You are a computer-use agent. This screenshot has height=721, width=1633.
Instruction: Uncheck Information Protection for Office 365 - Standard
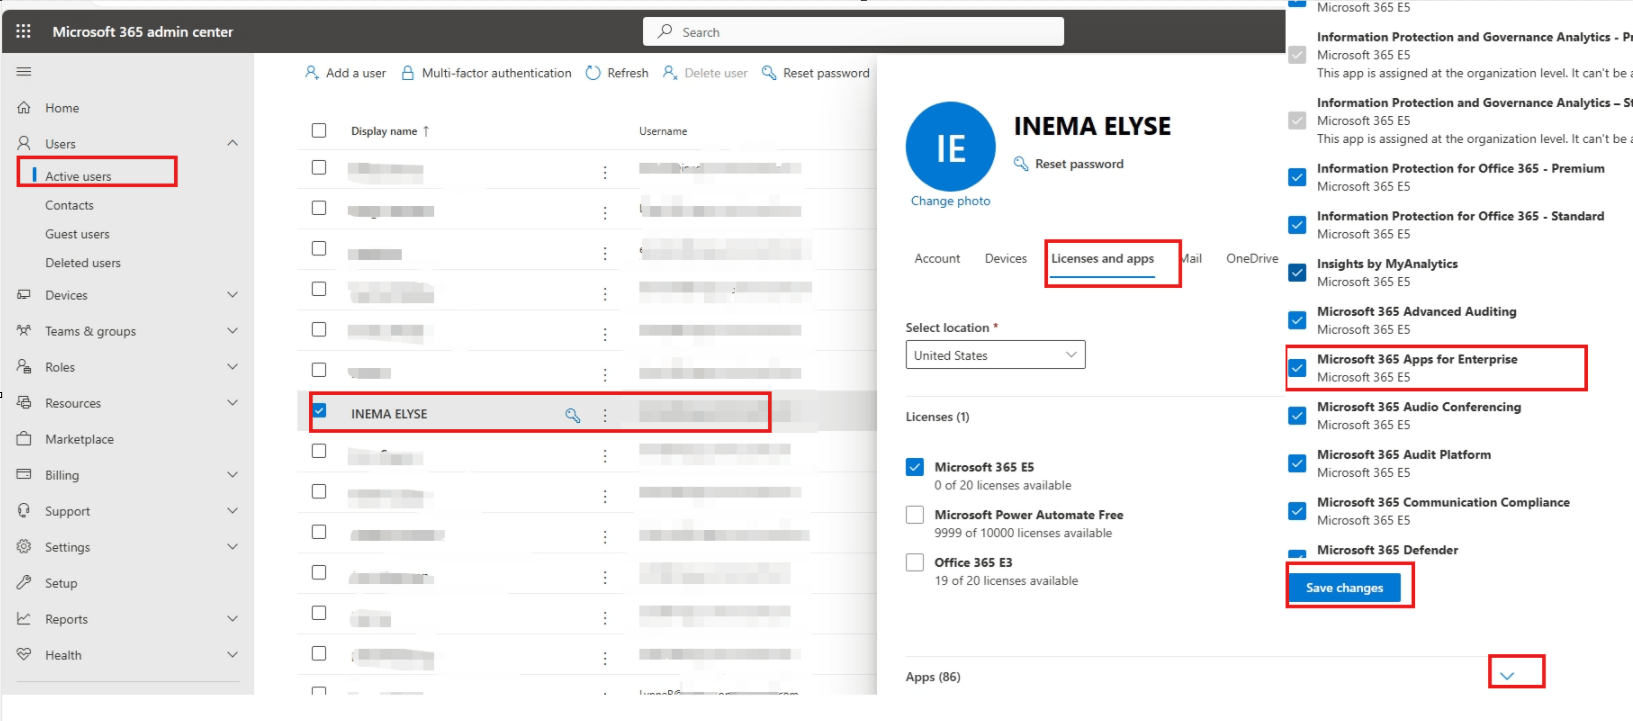(1297, 225)
